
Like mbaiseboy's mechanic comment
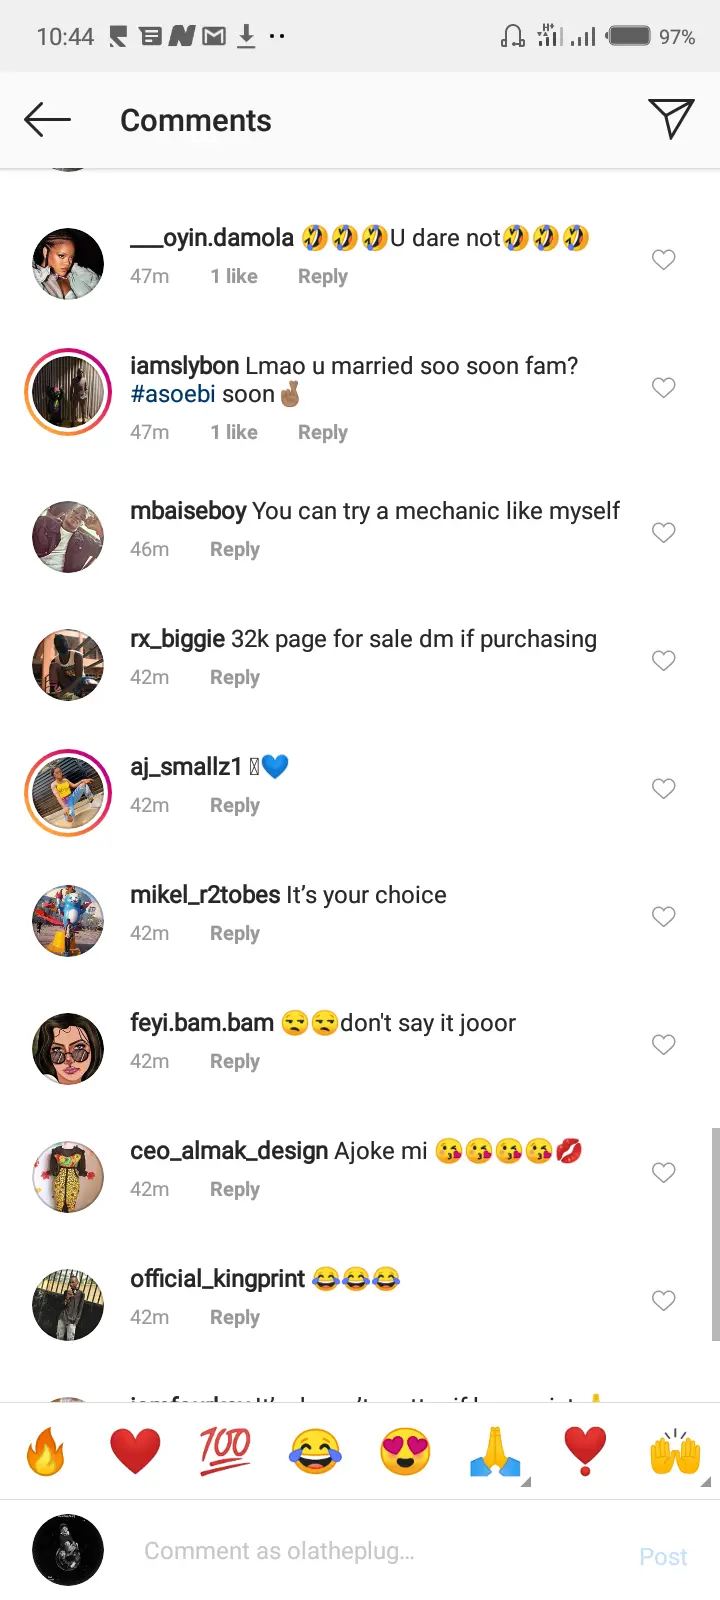click(663, 533)
